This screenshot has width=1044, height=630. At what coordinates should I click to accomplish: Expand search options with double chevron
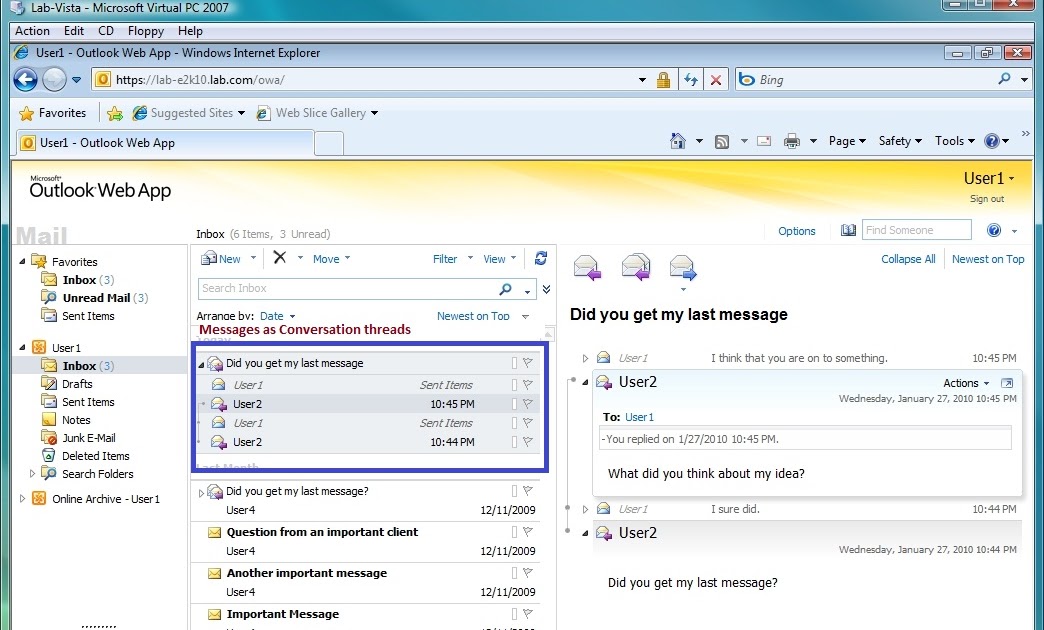(x=547, y=289)
